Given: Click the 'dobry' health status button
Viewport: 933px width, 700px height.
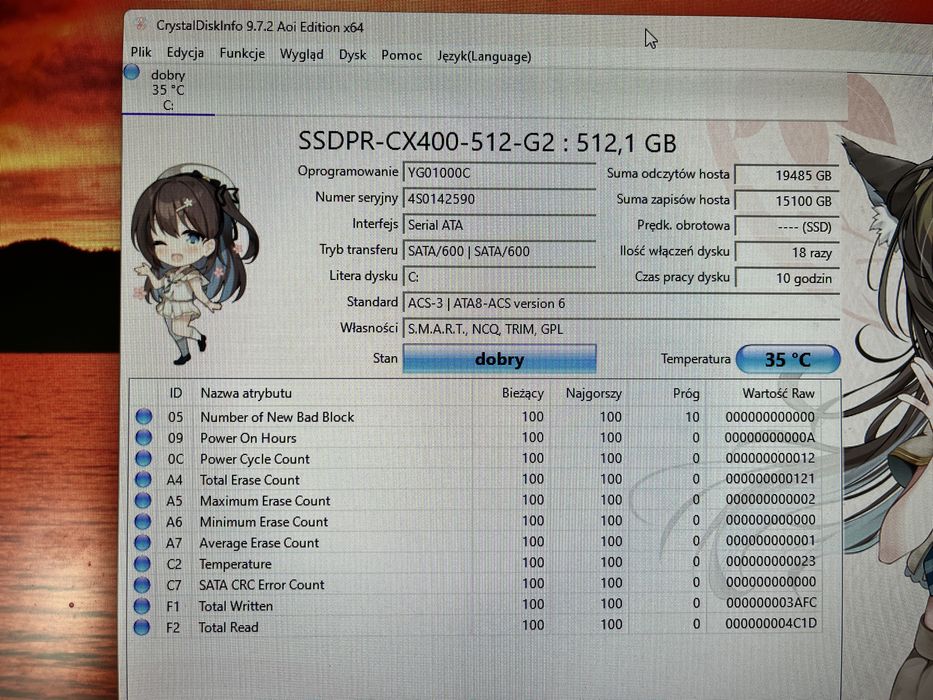Looking at the screenshot, I should (x=499, y=359).
